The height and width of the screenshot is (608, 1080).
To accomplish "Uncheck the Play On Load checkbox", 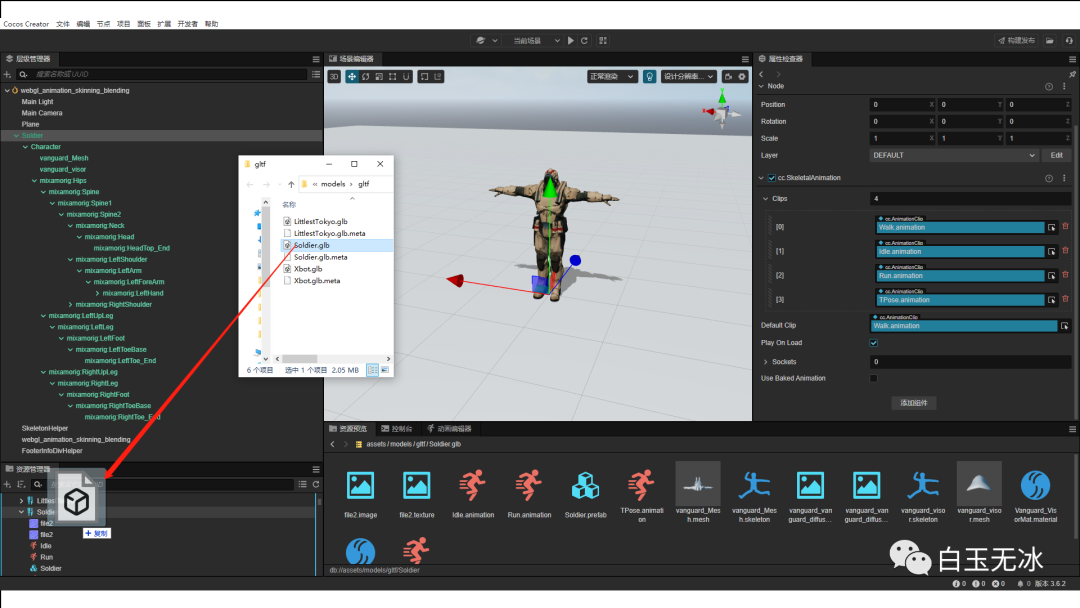I will coord(874,343).
